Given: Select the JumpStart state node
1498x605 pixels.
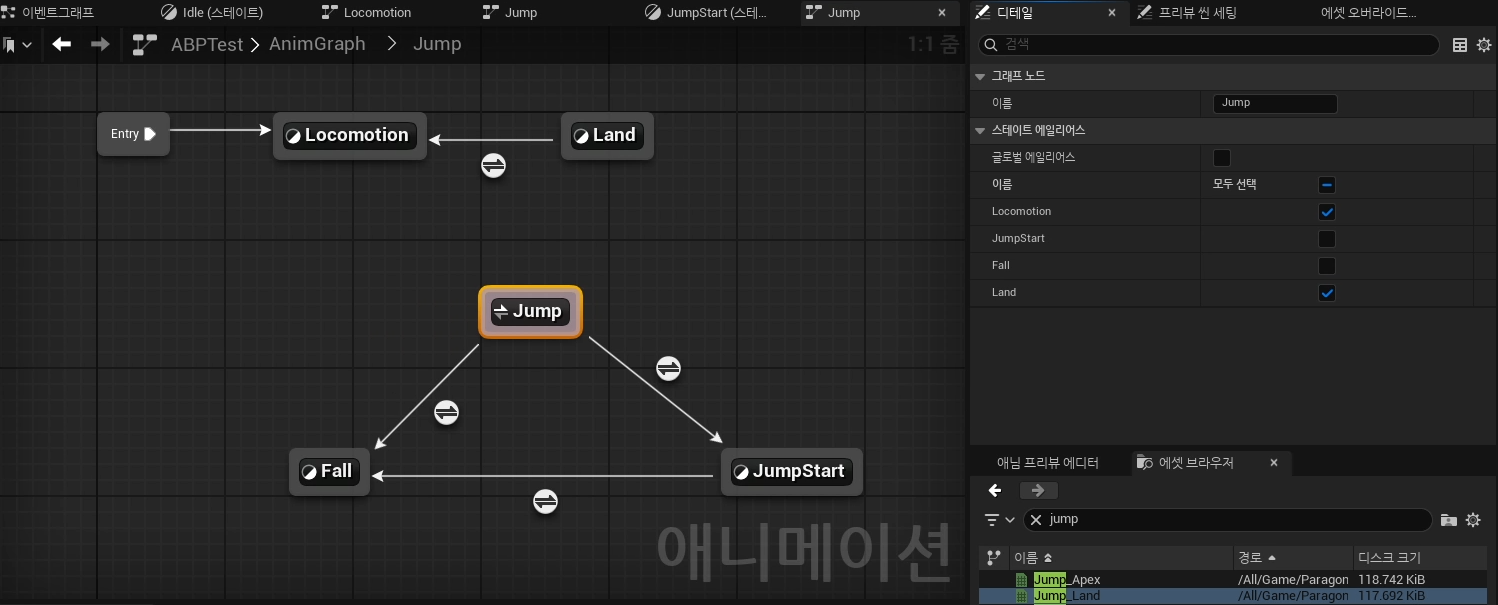Looking at the screenshot, I should click(x=791, y=471).
